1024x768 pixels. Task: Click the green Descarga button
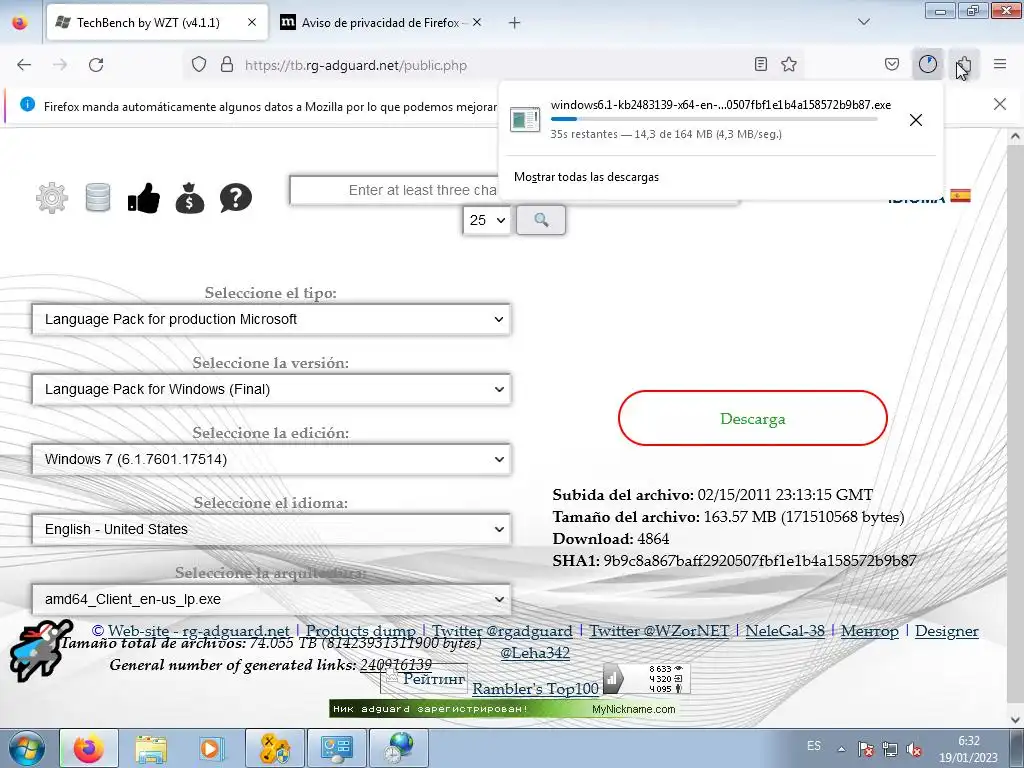pos(752,419)
